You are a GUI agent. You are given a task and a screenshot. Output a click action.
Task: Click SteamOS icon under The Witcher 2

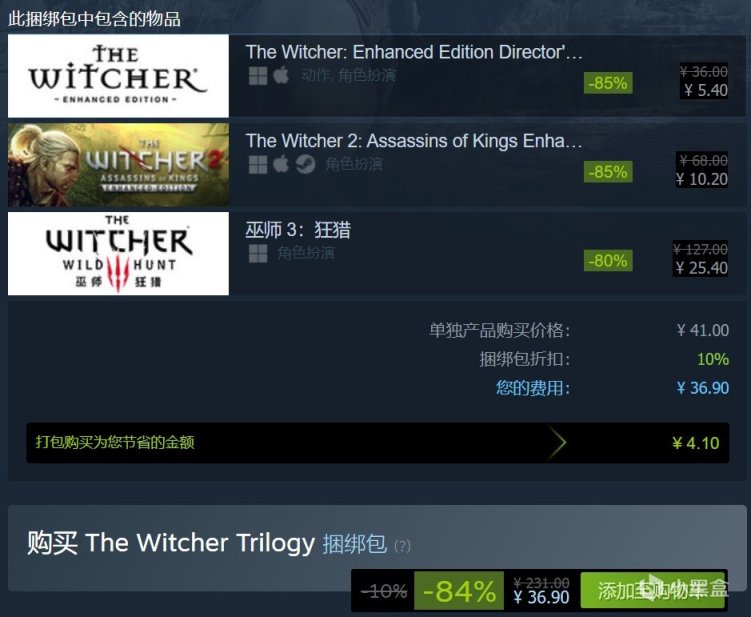306,165
